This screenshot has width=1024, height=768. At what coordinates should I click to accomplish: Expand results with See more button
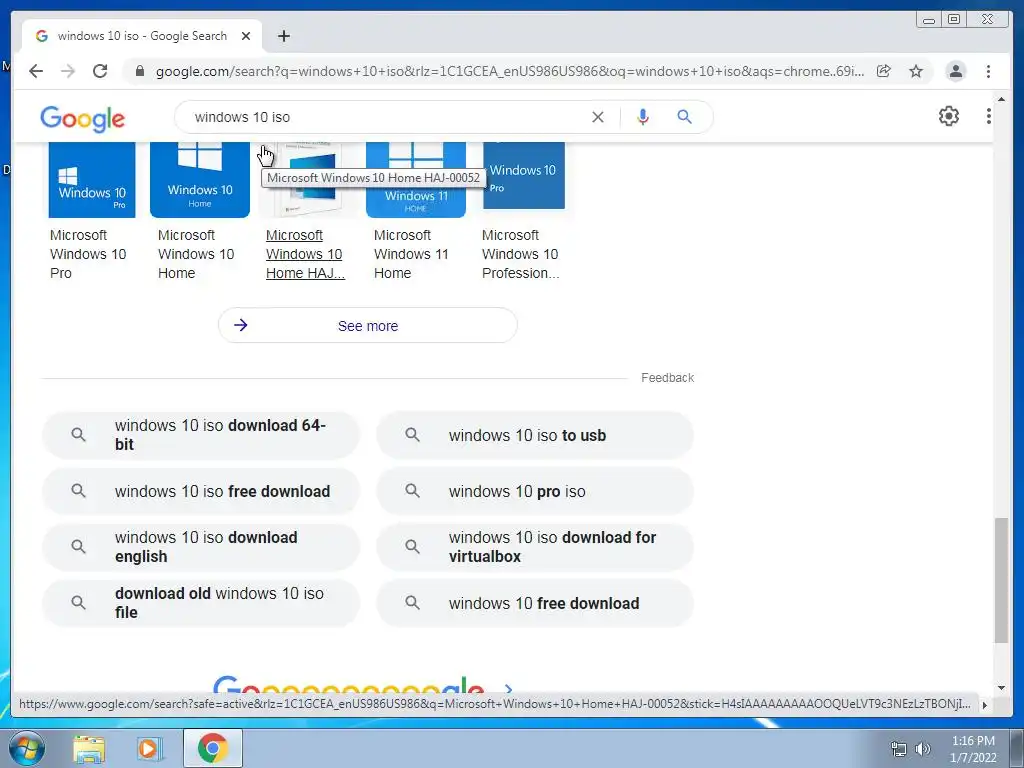(x=368, y=325)
